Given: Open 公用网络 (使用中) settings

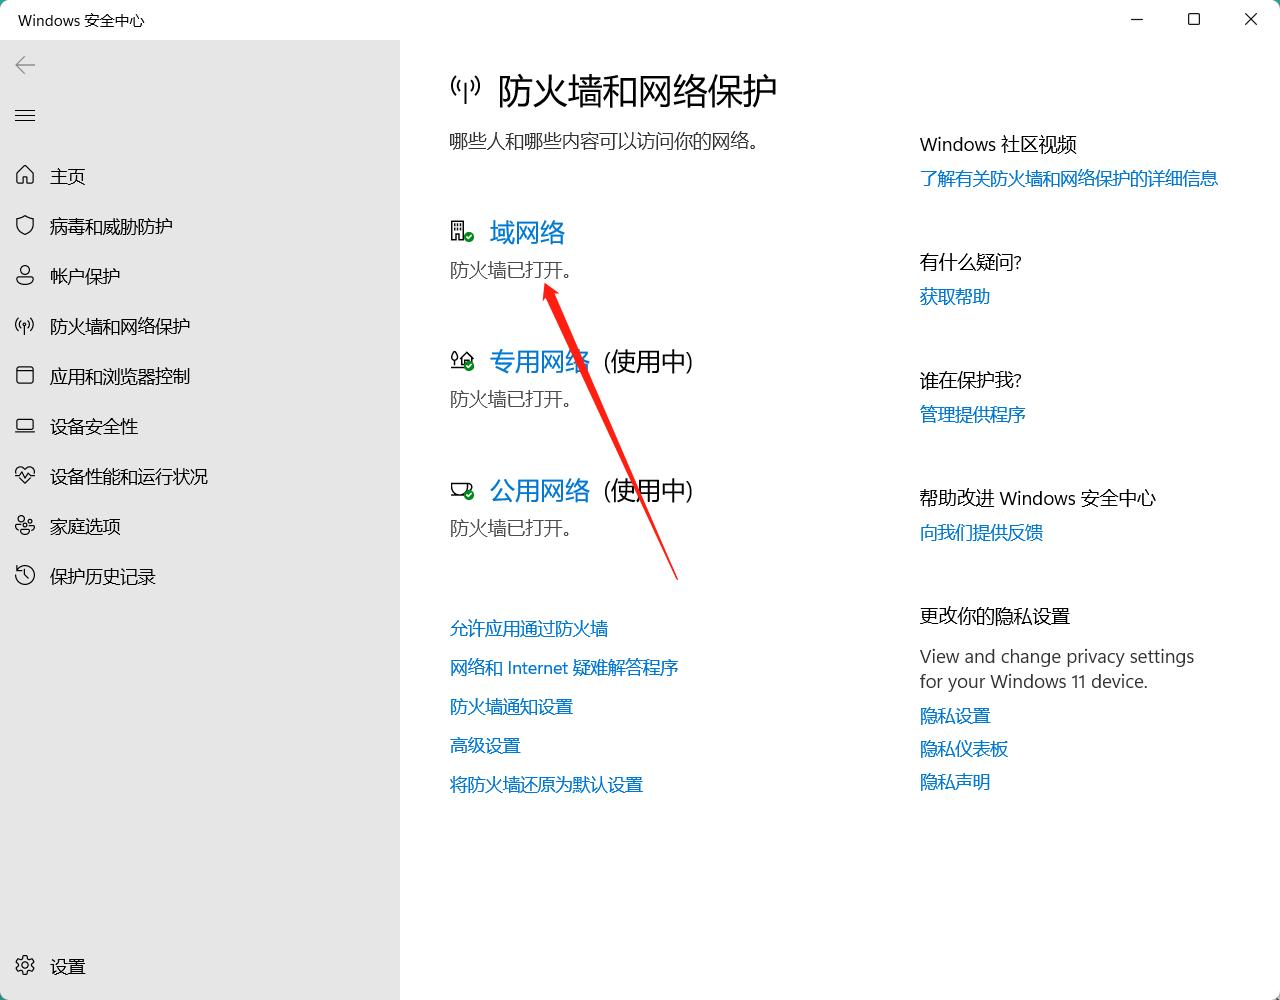Looking at the screenshot, I should (540, 490).
